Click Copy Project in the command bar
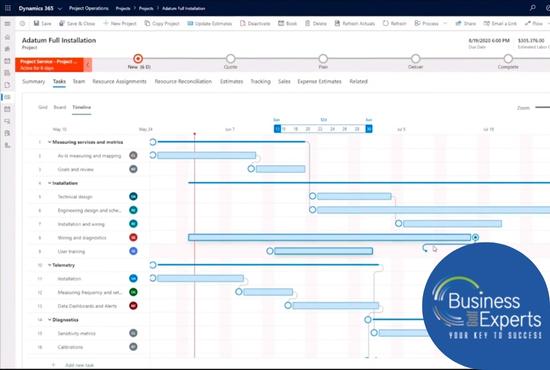 (x=162, y=23)
